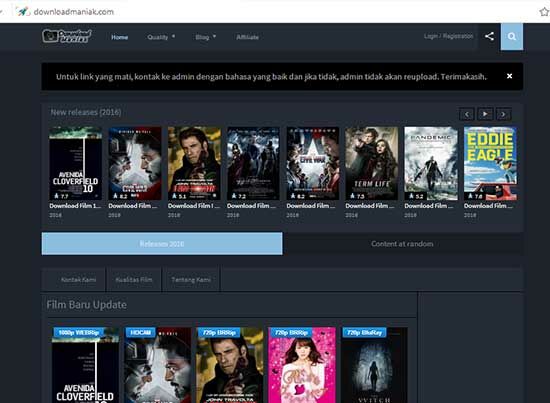The image size is (550, 403).
Task: Open the Kualitas Film tab
Action: 134,280
